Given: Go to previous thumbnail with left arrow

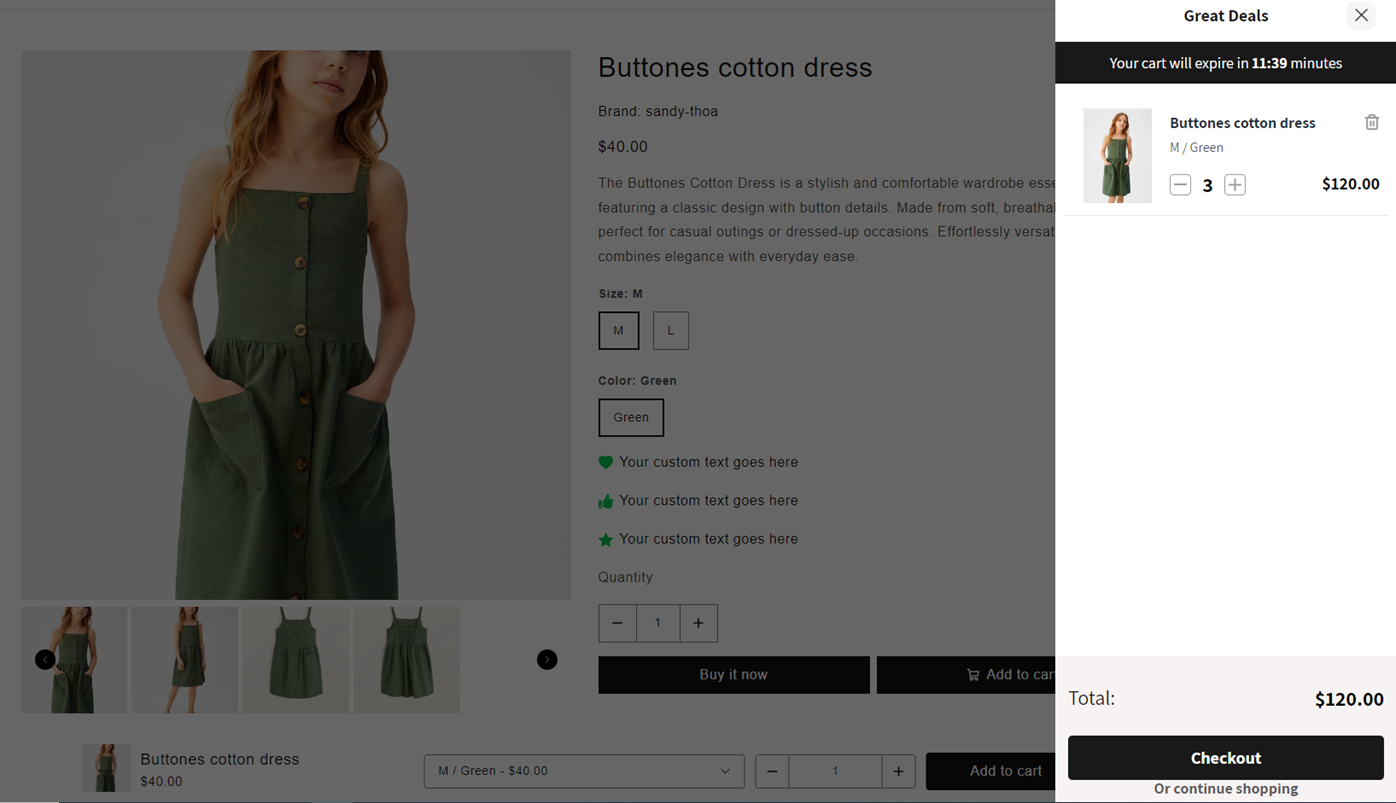Looking at the screenshot, I should 45,659.
